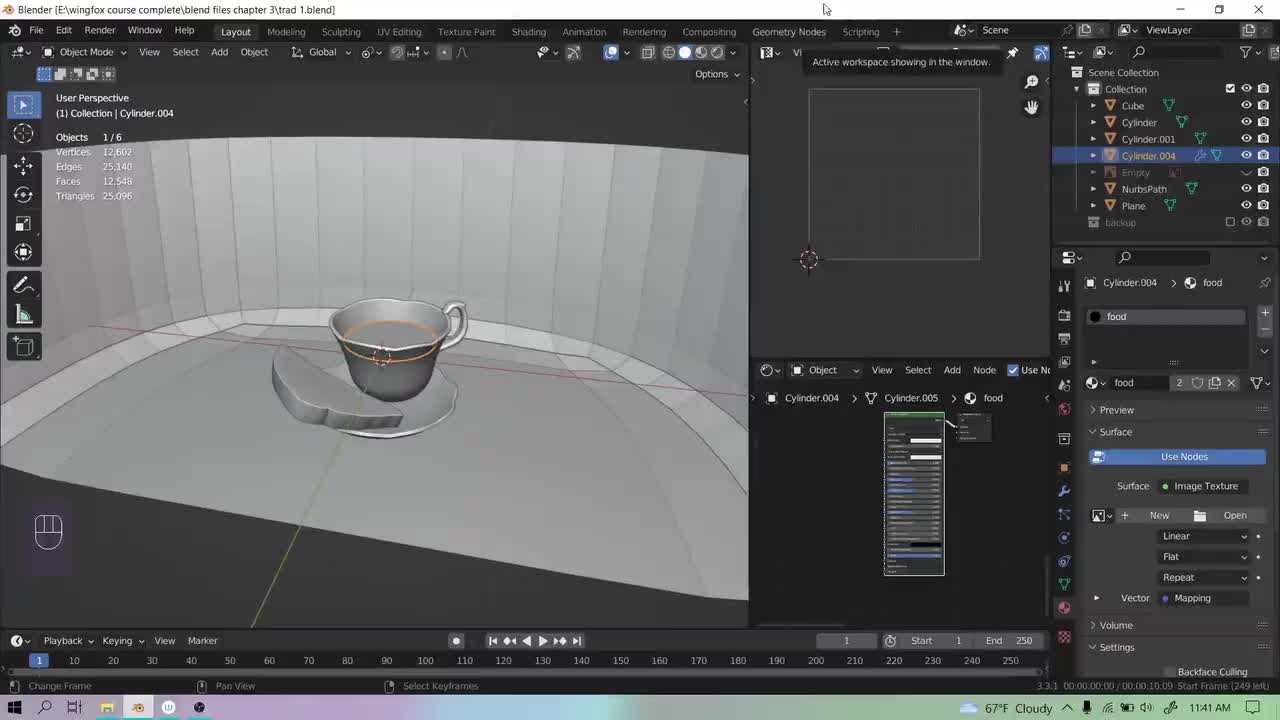
Task: Select the Cursor tool in the toolbar
Action: 23,134
